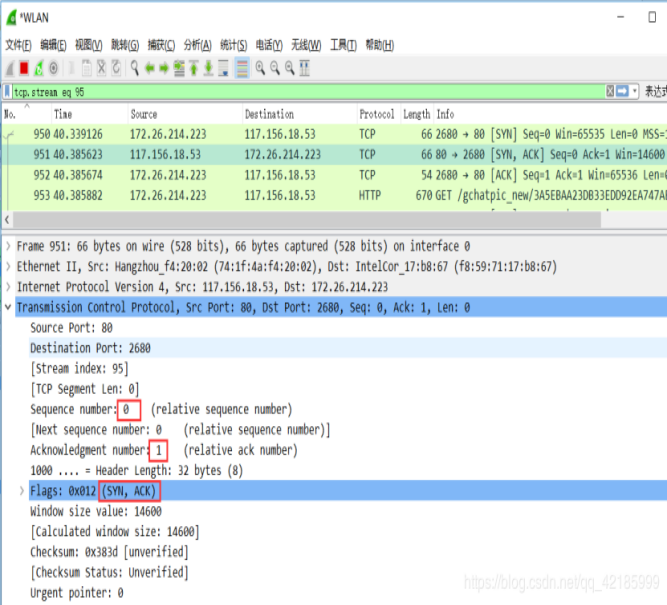This screenshot has width=667, height=605.
Task: Open the 文件(F) menu
Action: [18, 45]
